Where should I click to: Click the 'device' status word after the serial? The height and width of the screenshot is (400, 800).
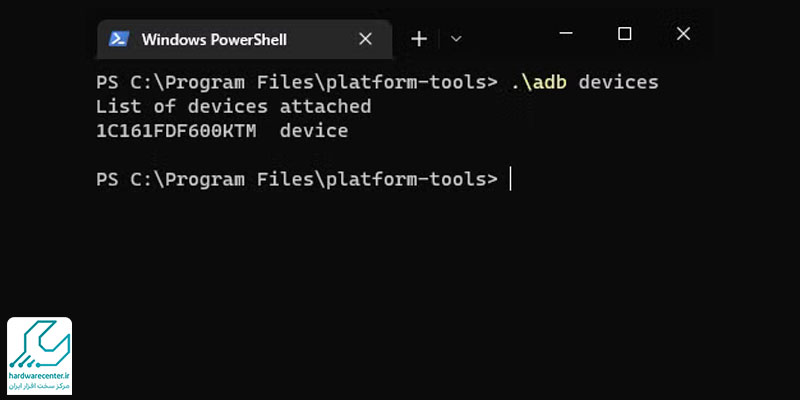tap(314, 131)
